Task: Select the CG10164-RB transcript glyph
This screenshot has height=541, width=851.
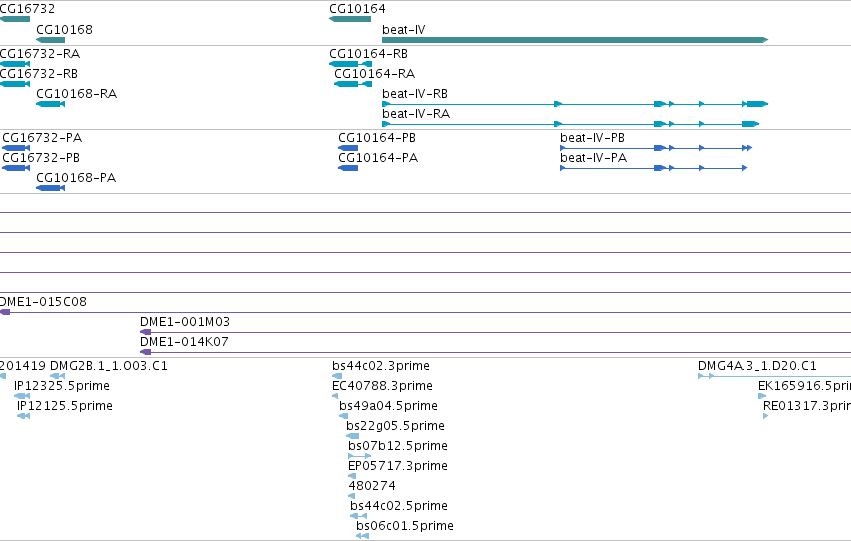Action: point(351,64)
